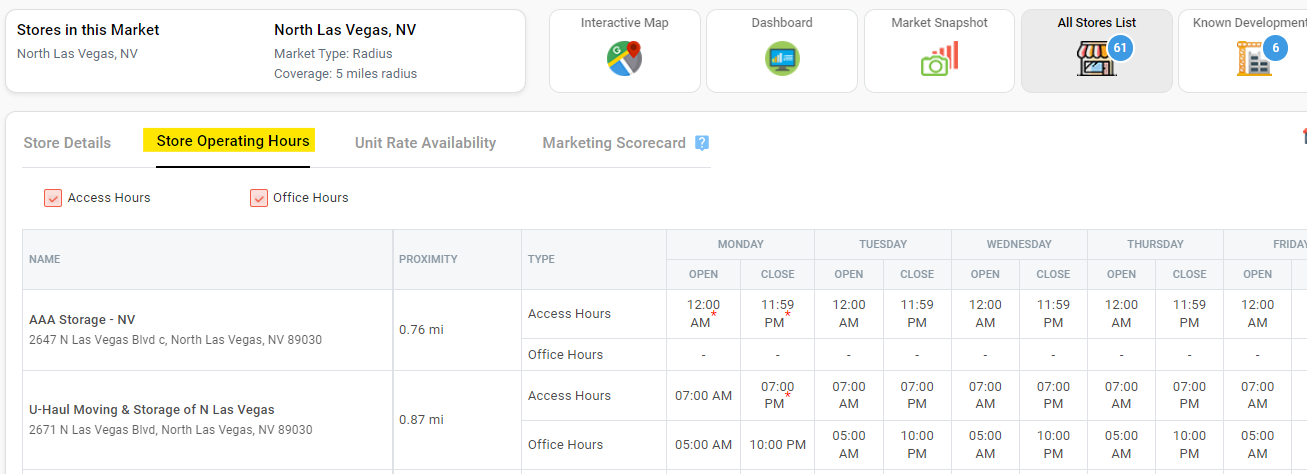The height and width of the screenshot is (474, 1307).
Task: Click the Marketing Scorecard help icon
Action: [x=702, y=143]
